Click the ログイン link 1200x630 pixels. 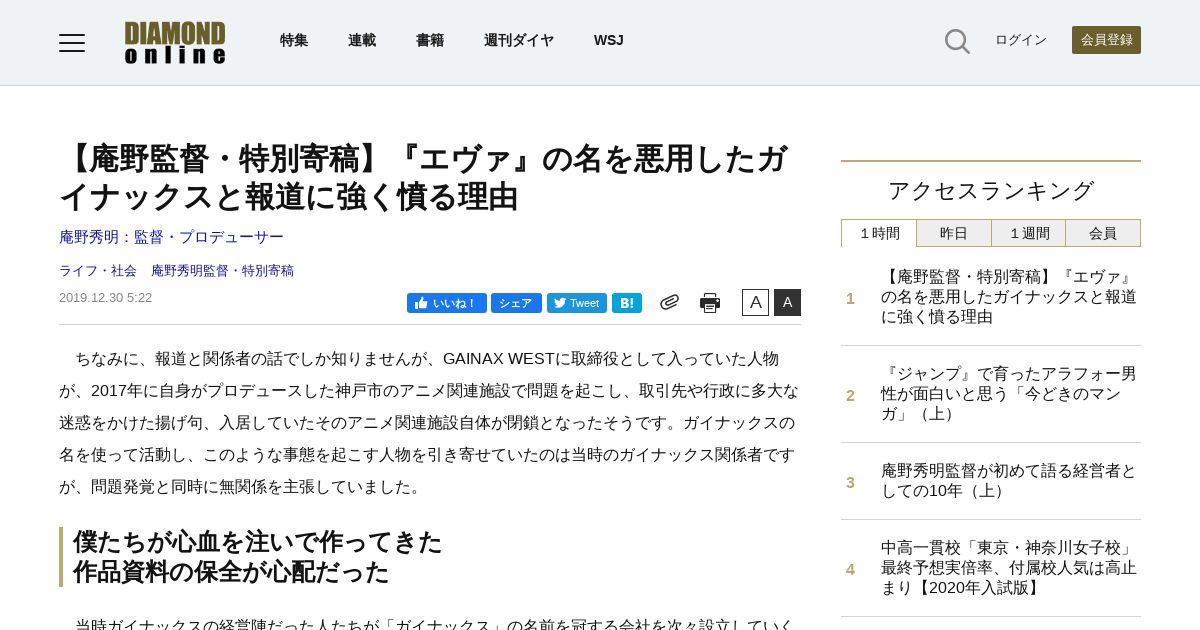coord(1021,40)
